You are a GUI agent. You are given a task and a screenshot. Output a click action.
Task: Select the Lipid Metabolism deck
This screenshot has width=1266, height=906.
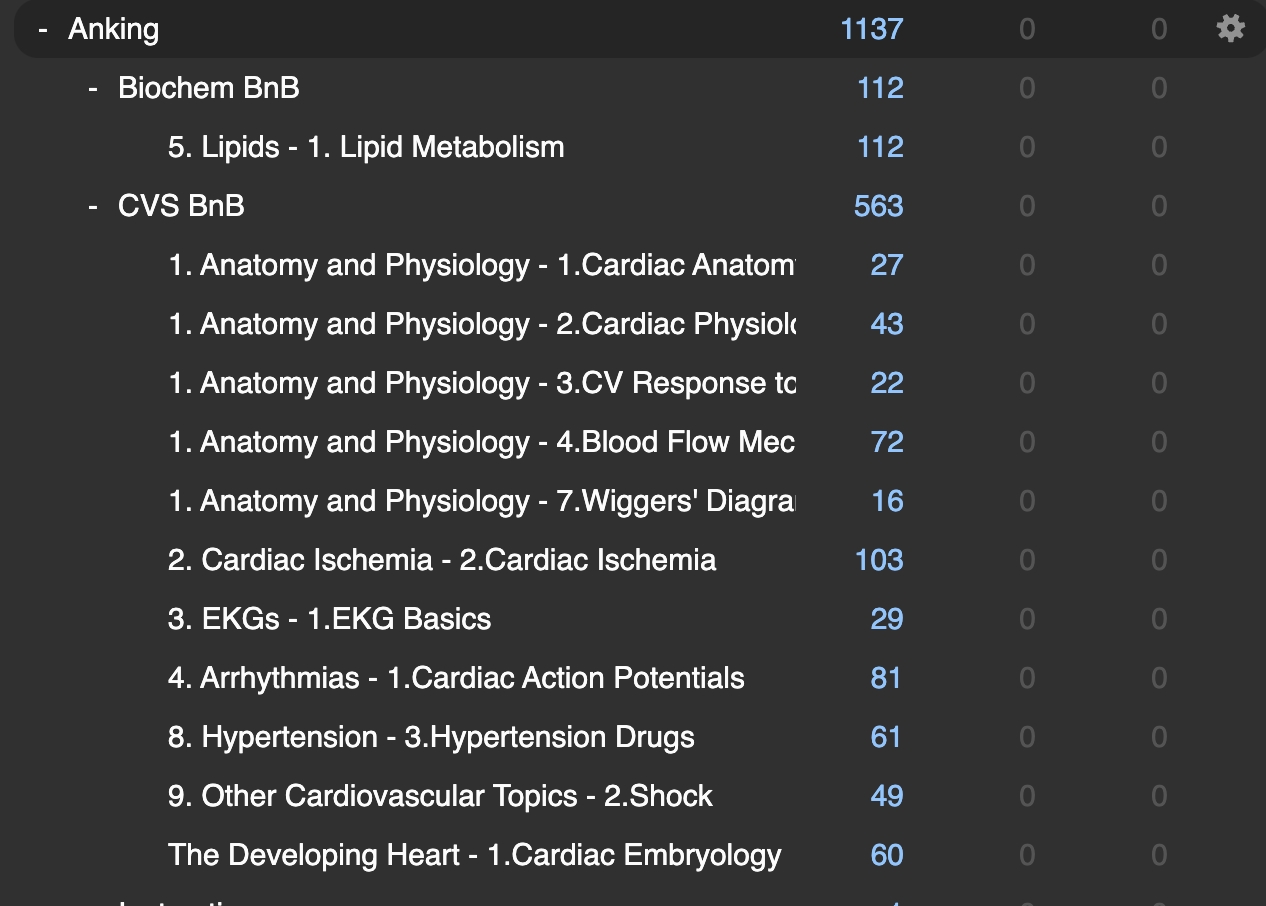366,147
